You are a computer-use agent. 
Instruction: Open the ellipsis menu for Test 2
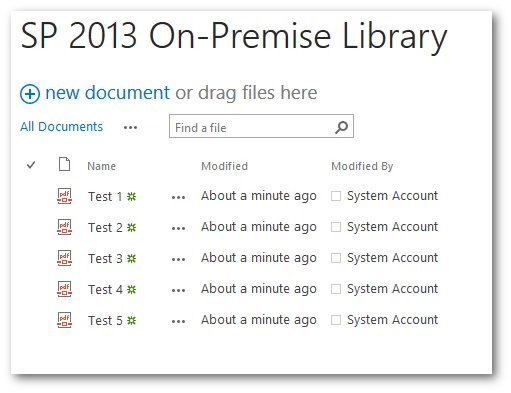pyautogui.click(x=178, y=229)
